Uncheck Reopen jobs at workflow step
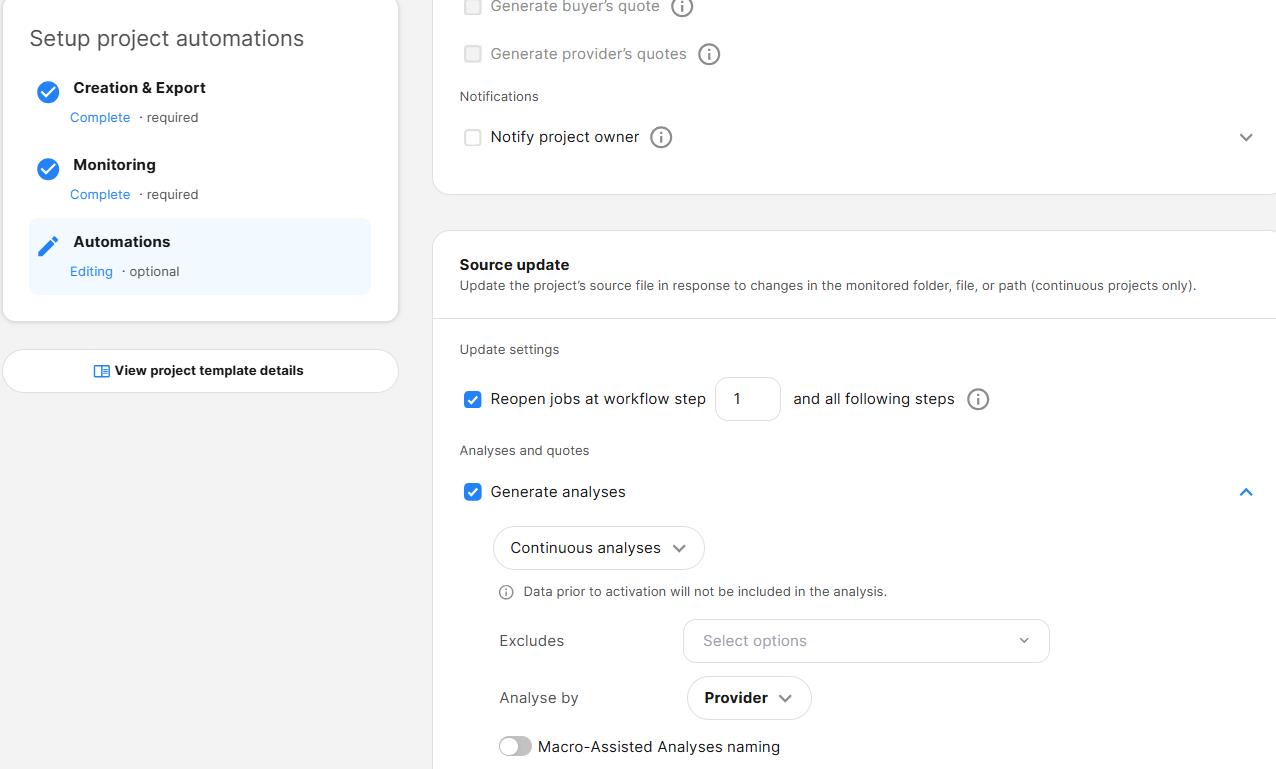 473,400
